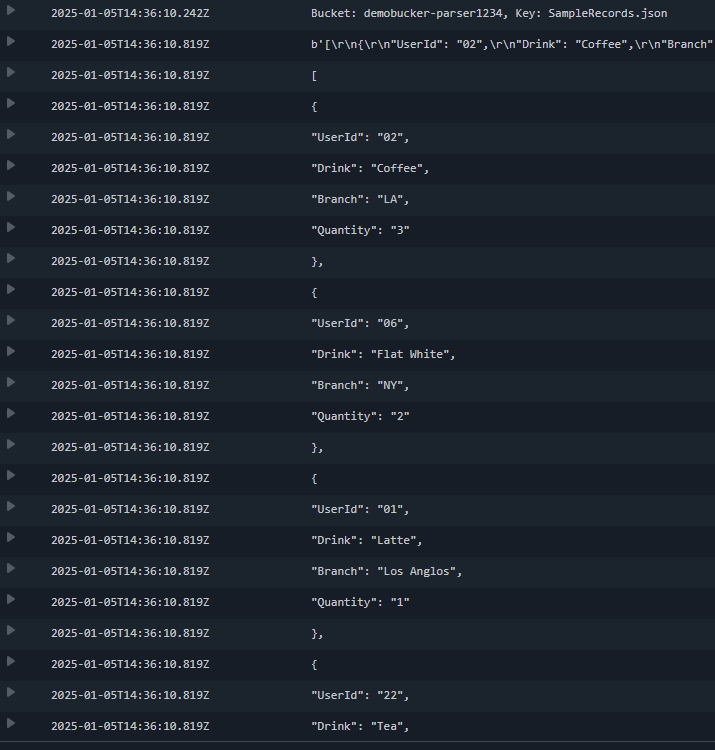The width and height of the screenshot is (715, 750).
Task: Expand the "Branch": "LA" log row
Action: [x=11, y=197]
